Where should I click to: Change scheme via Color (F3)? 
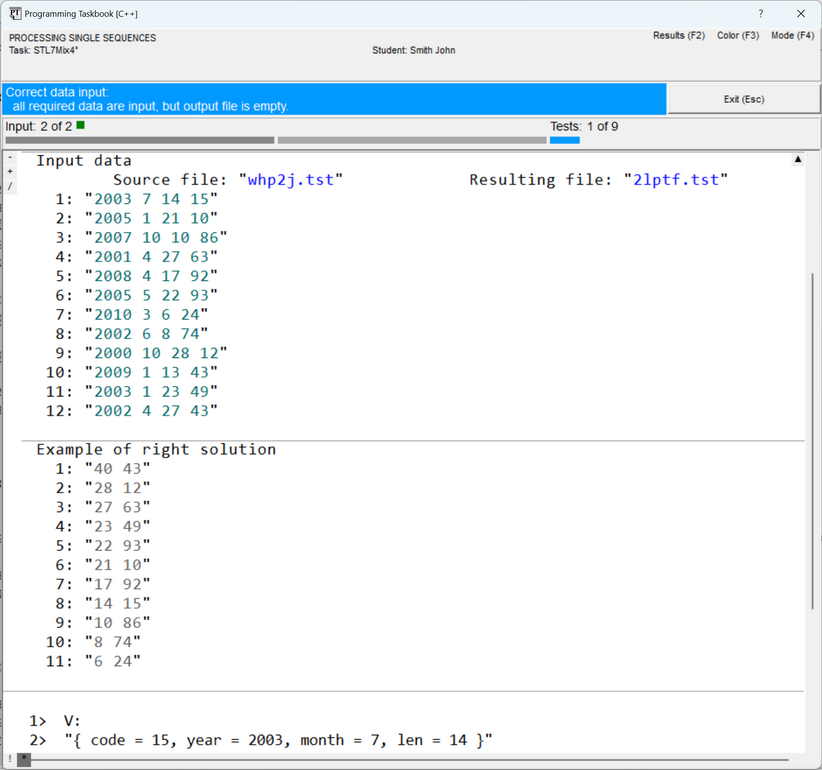[737, 36]
